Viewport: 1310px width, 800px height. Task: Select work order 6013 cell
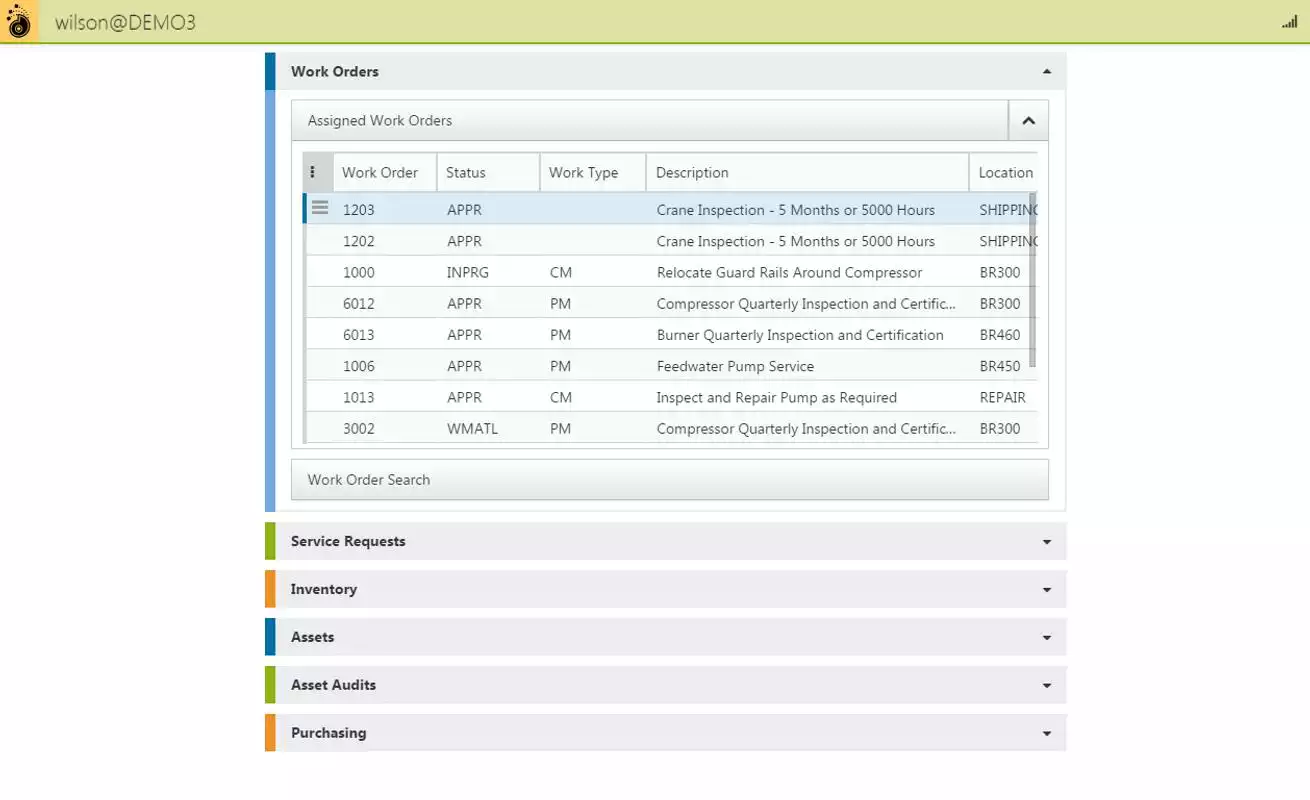358,335
